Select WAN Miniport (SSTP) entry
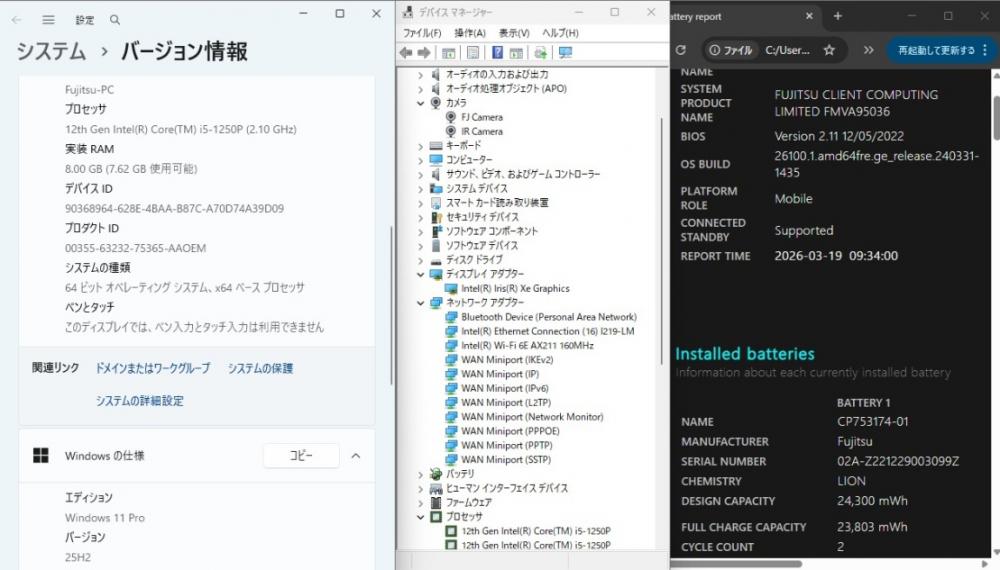This screenshot has height=570, width=1000. [506, 460]
